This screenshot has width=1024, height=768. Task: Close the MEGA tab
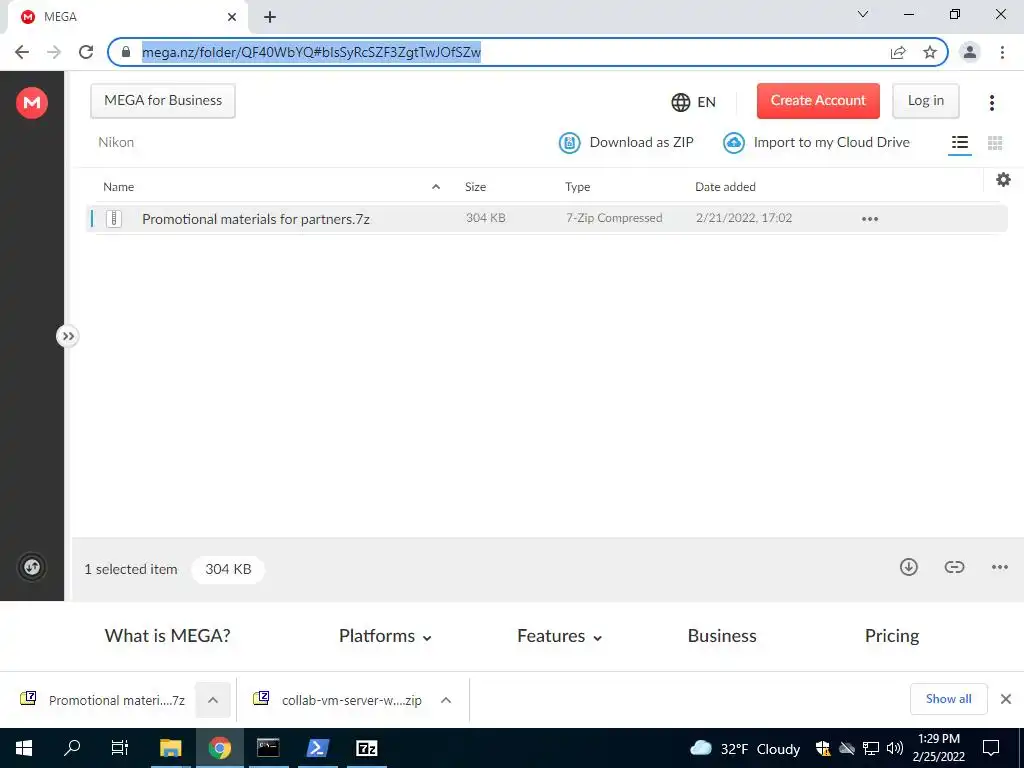click(232, 17)
